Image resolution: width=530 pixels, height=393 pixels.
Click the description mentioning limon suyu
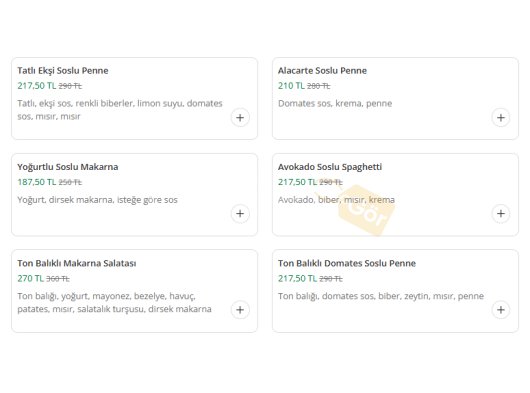(120, 110)
